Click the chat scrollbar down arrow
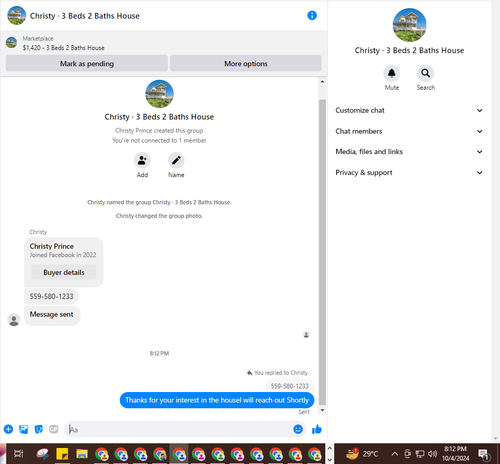This screenshot has height=464, width=500. point(322,410)
